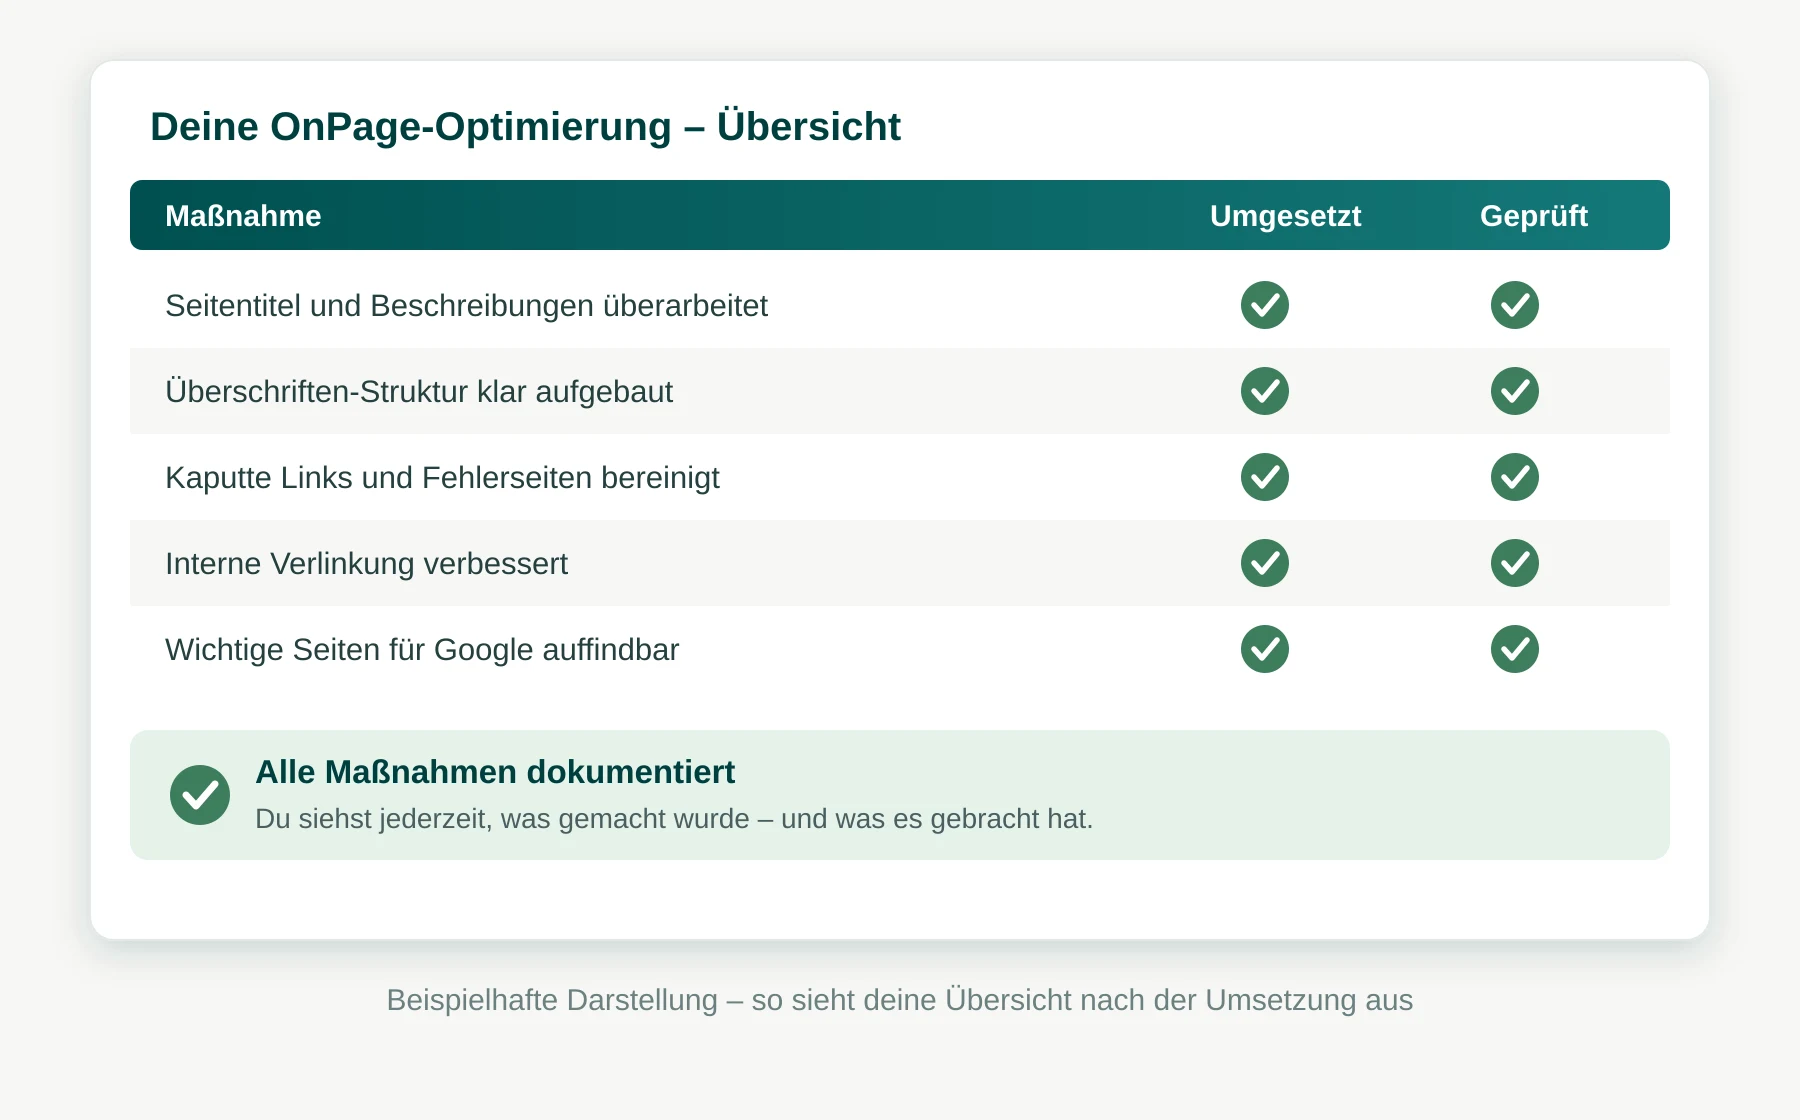Click Geprüft checkmark for Überschriften-Struktur row
This screenshot has height=1120, width=1800.
pos(1515,391)
